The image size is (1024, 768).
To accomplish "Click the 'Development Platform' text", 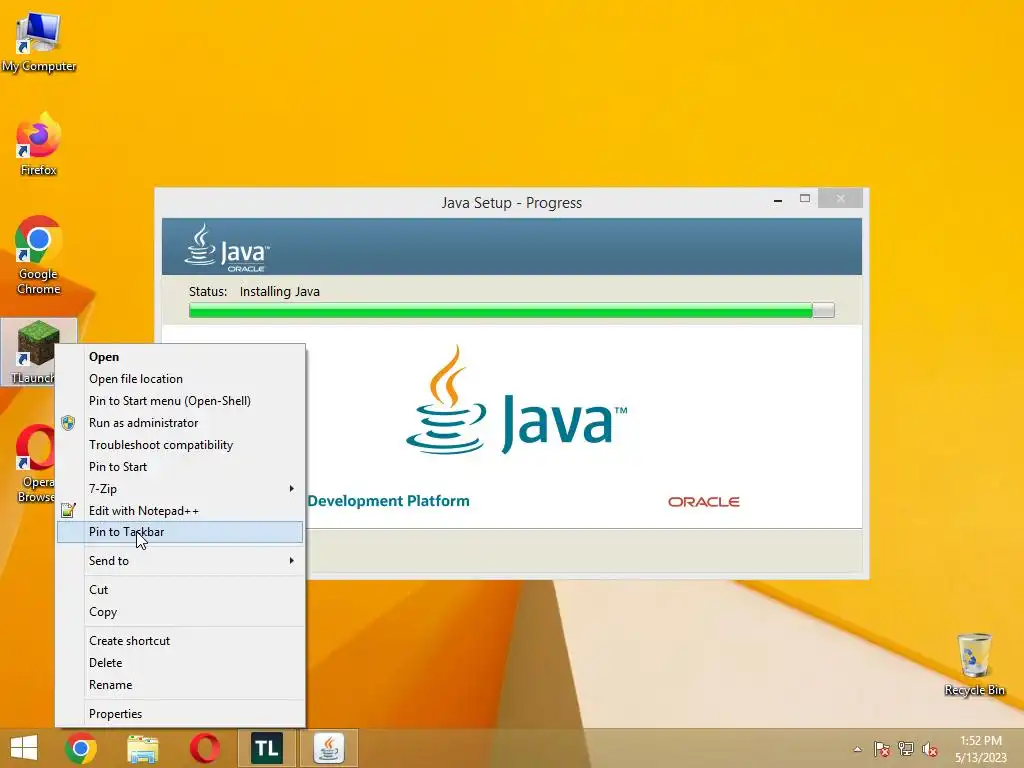I will [x=389, y=501].
